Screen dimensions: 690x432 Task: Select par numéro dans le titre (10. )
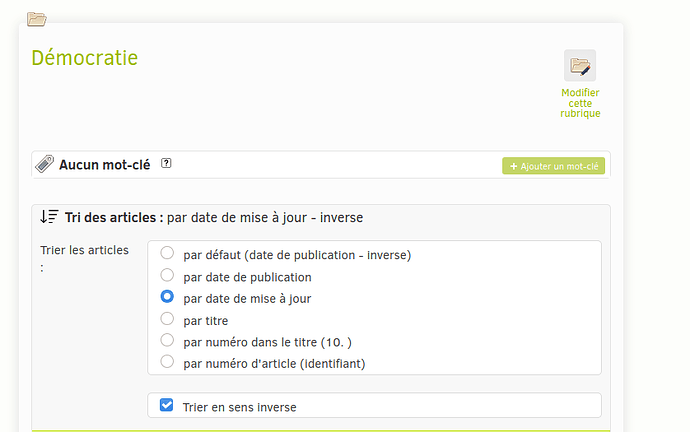point(167,340)
